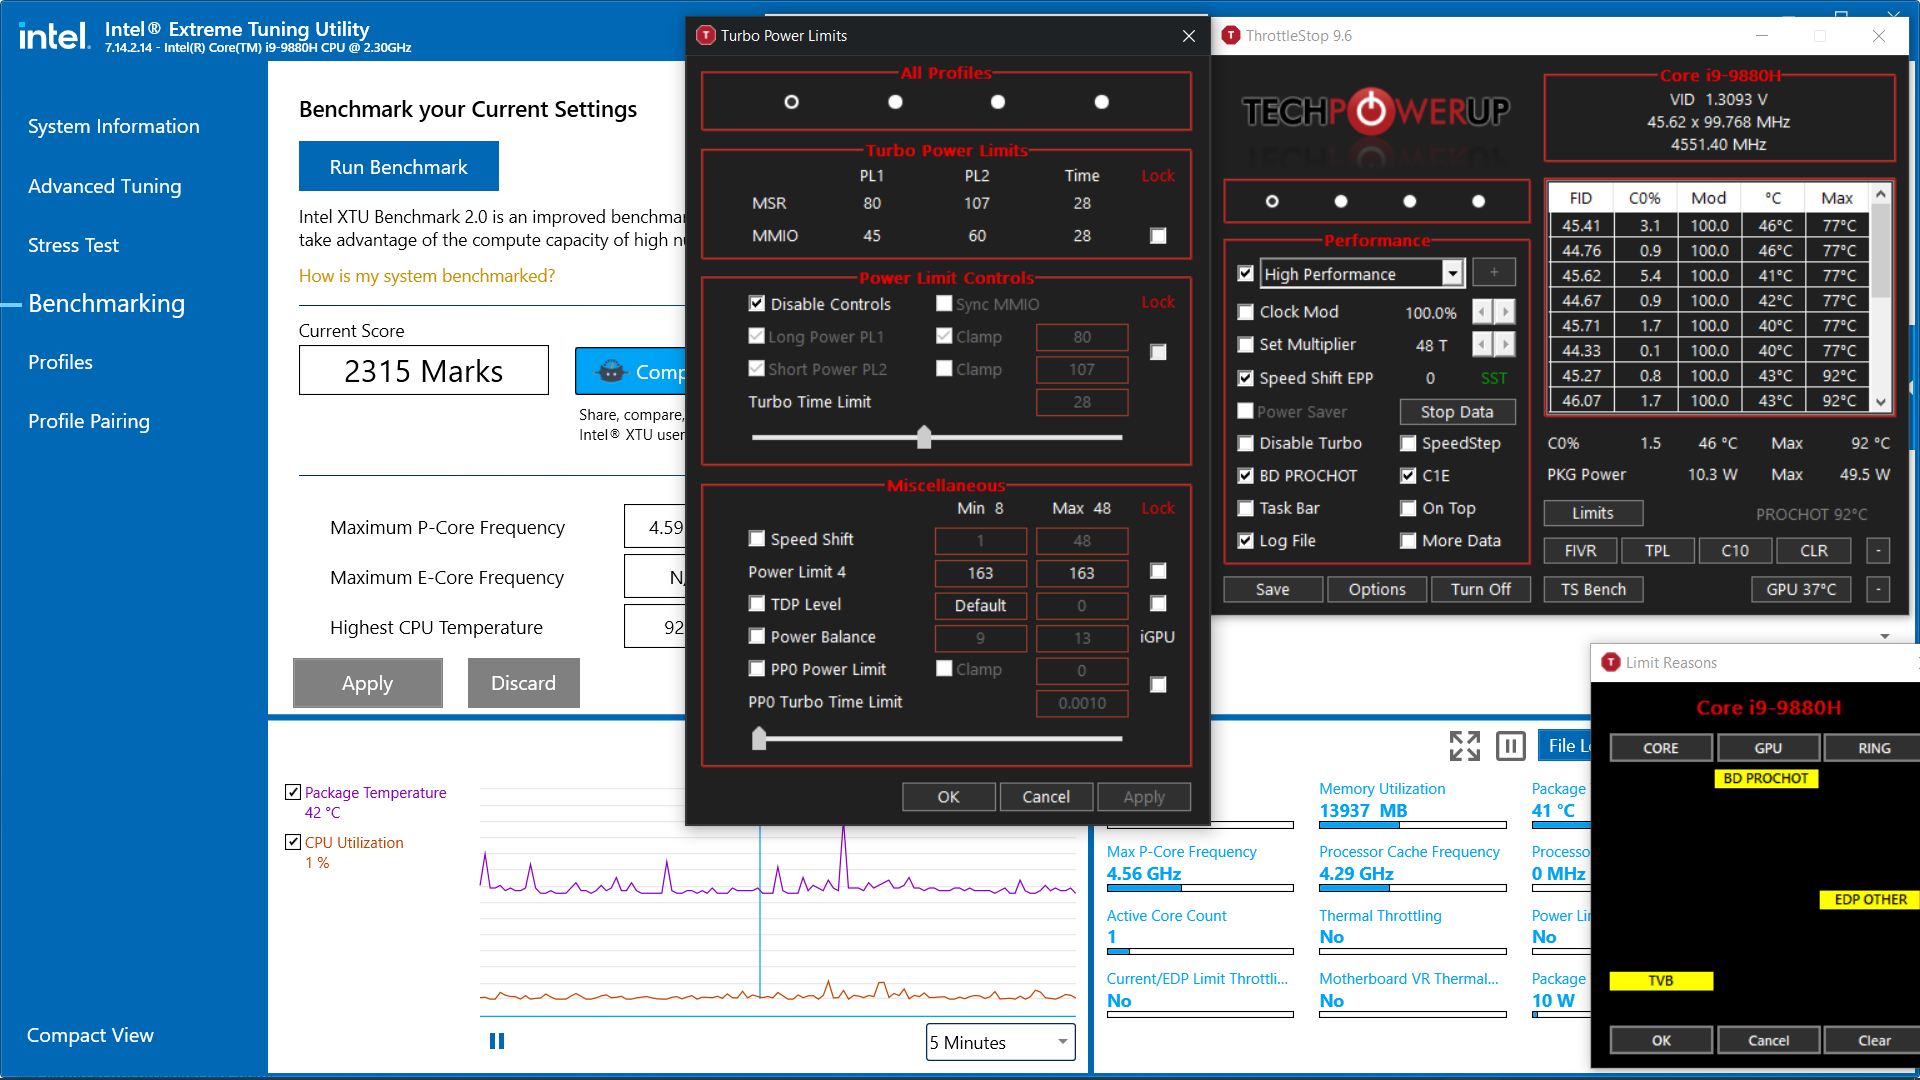Image resolution: width=1920 pixels, height=1080 pixels.
Task: Open the TDP Level Default field
Action: 980,605
